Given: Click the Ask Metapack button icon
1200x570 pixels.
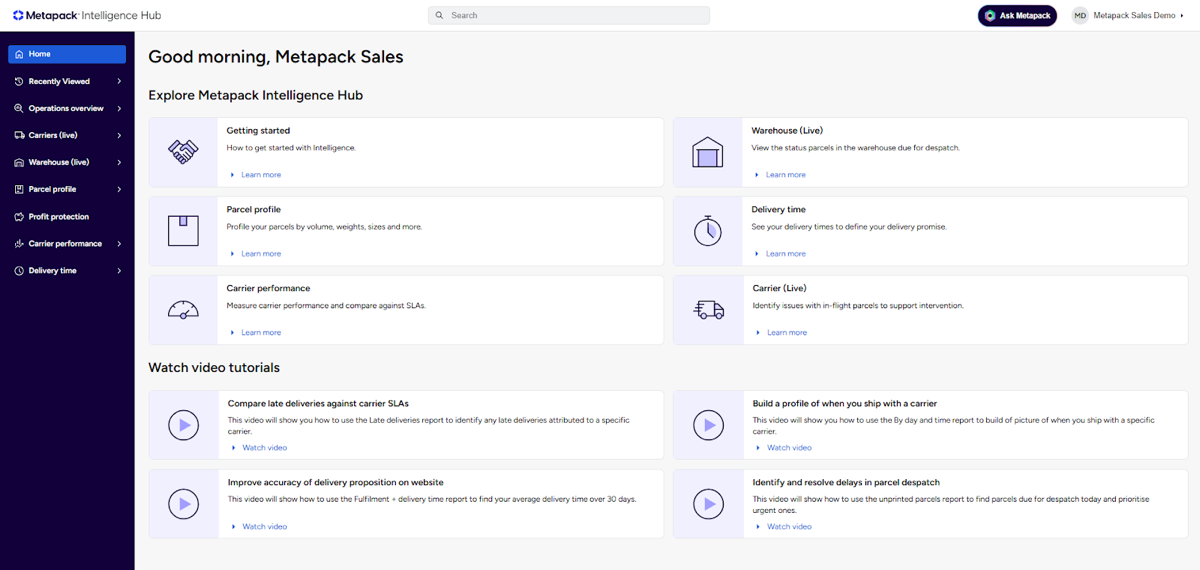Looking at the screenshot, I should pyautogui.click(x=990, y=15).
